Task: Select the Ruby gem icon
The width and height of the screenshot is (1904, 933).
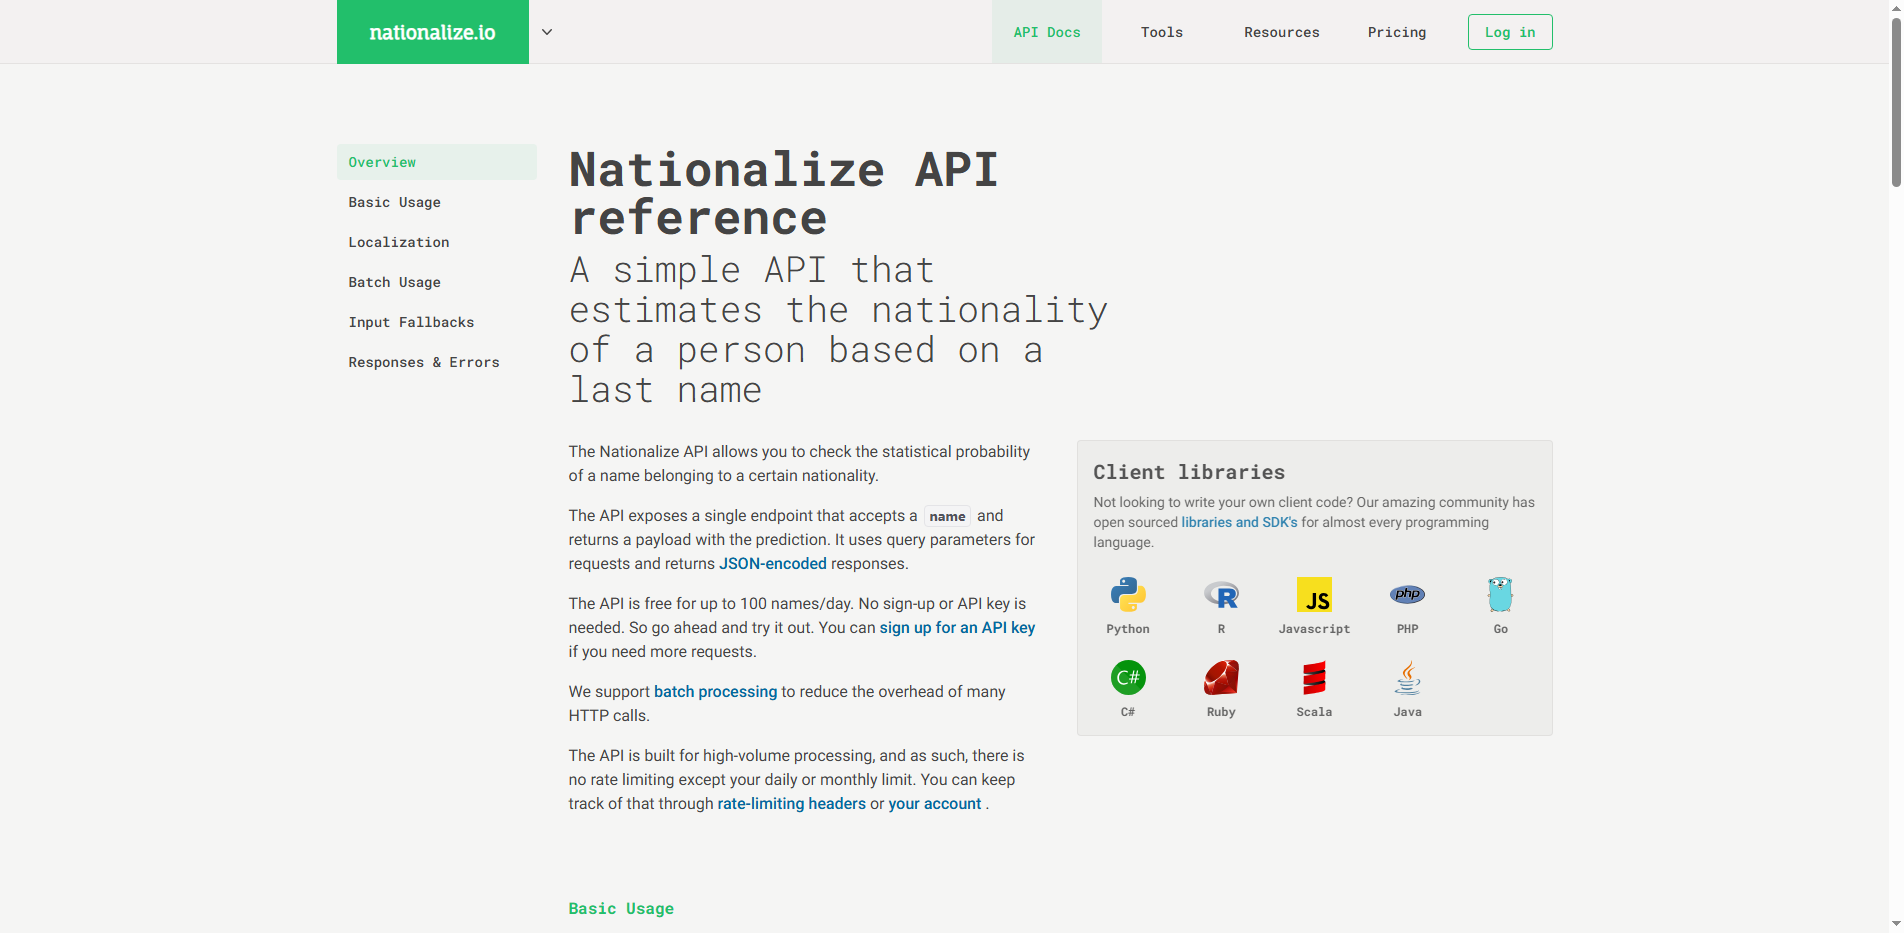Action: pos(1221,678)
